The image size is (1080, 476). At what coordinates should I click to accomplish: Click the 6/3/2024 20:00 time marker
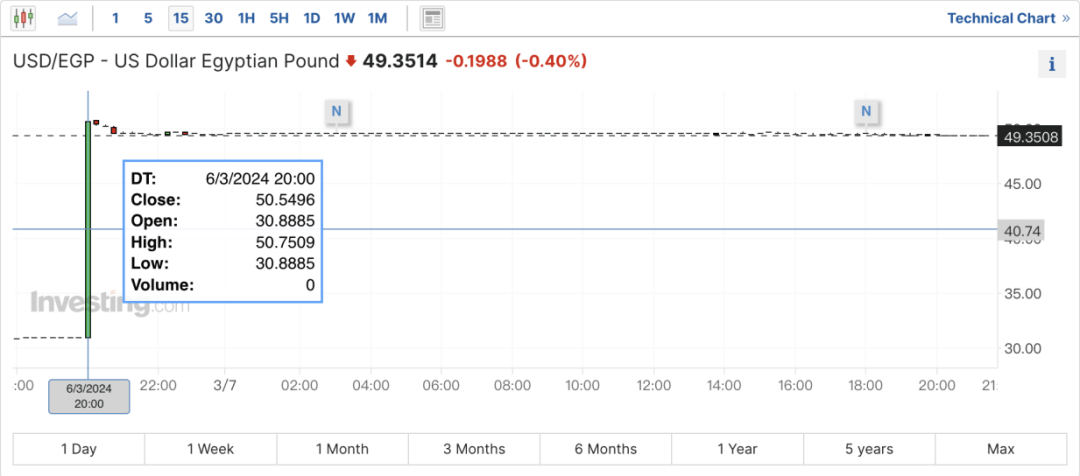click(x=89, y=396)
